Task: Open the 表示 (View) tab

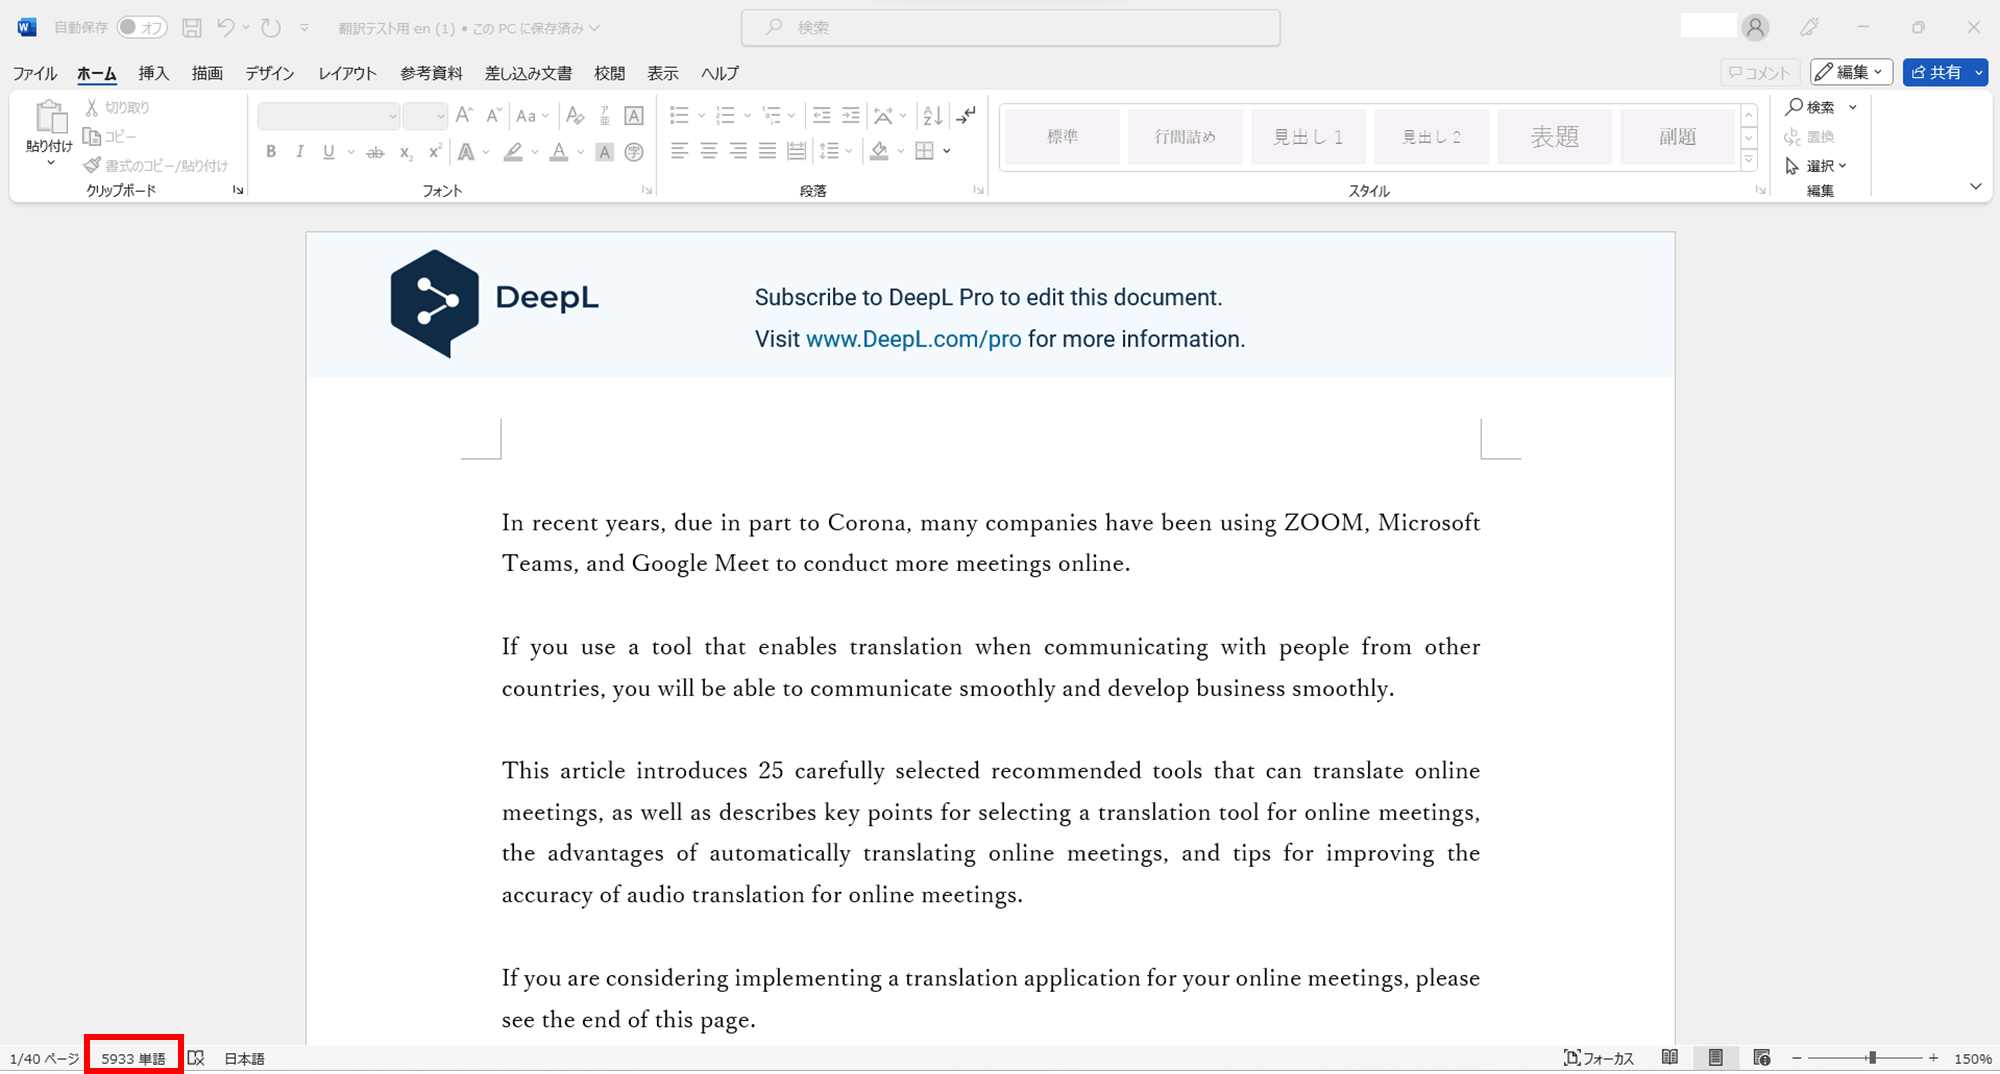Action: coord(662,73)
